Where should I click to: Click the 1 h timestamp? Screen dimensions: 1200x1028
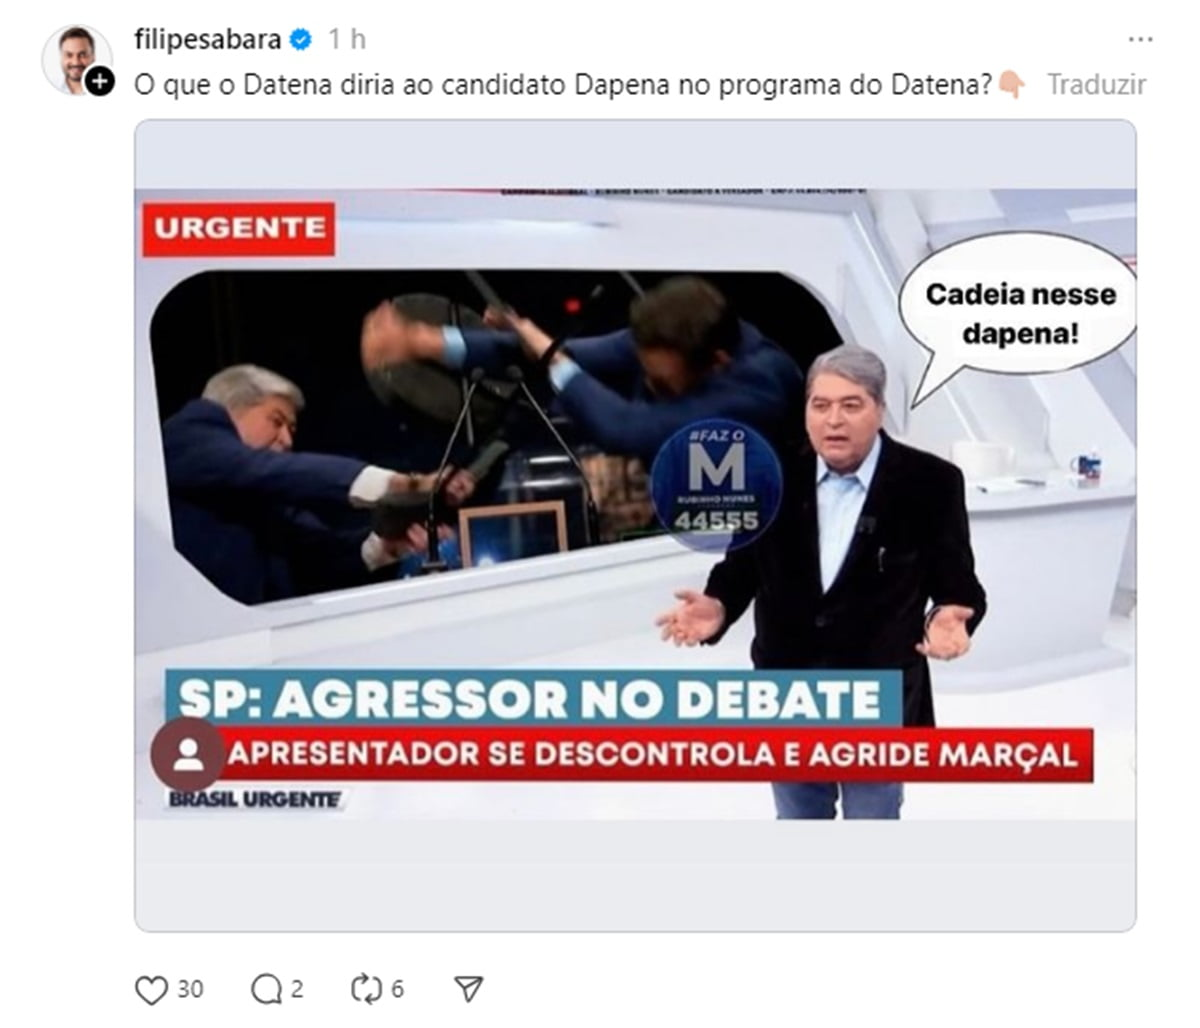point(347,40)
